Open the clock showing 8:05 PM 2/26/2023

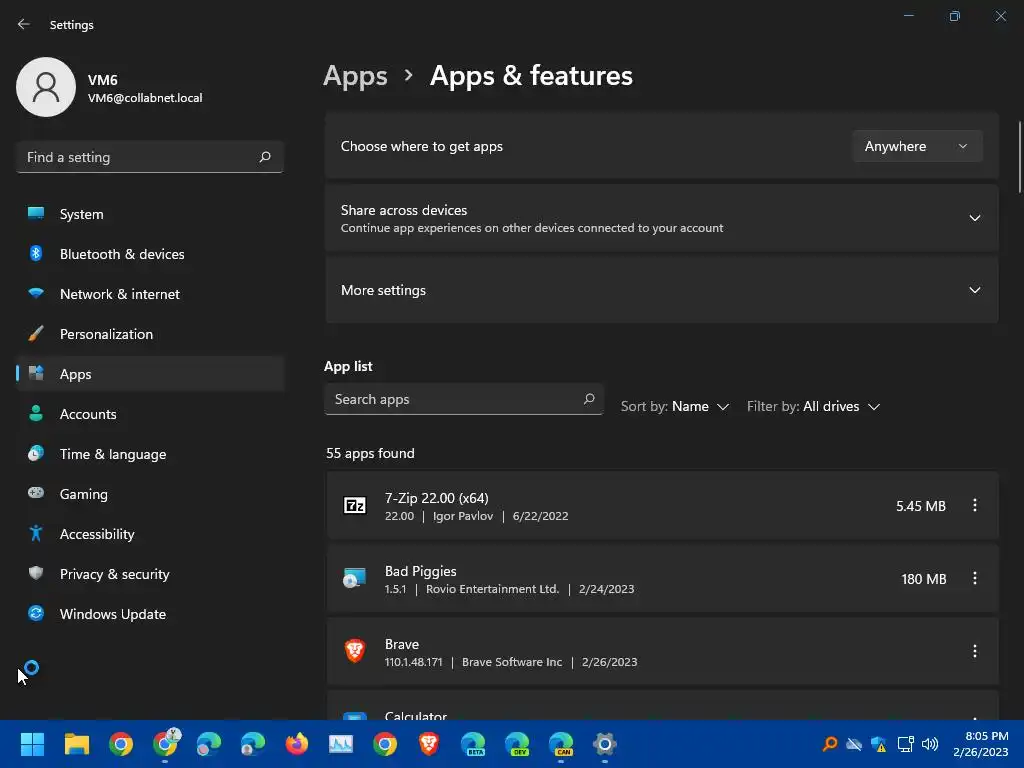tap(980, 744)
